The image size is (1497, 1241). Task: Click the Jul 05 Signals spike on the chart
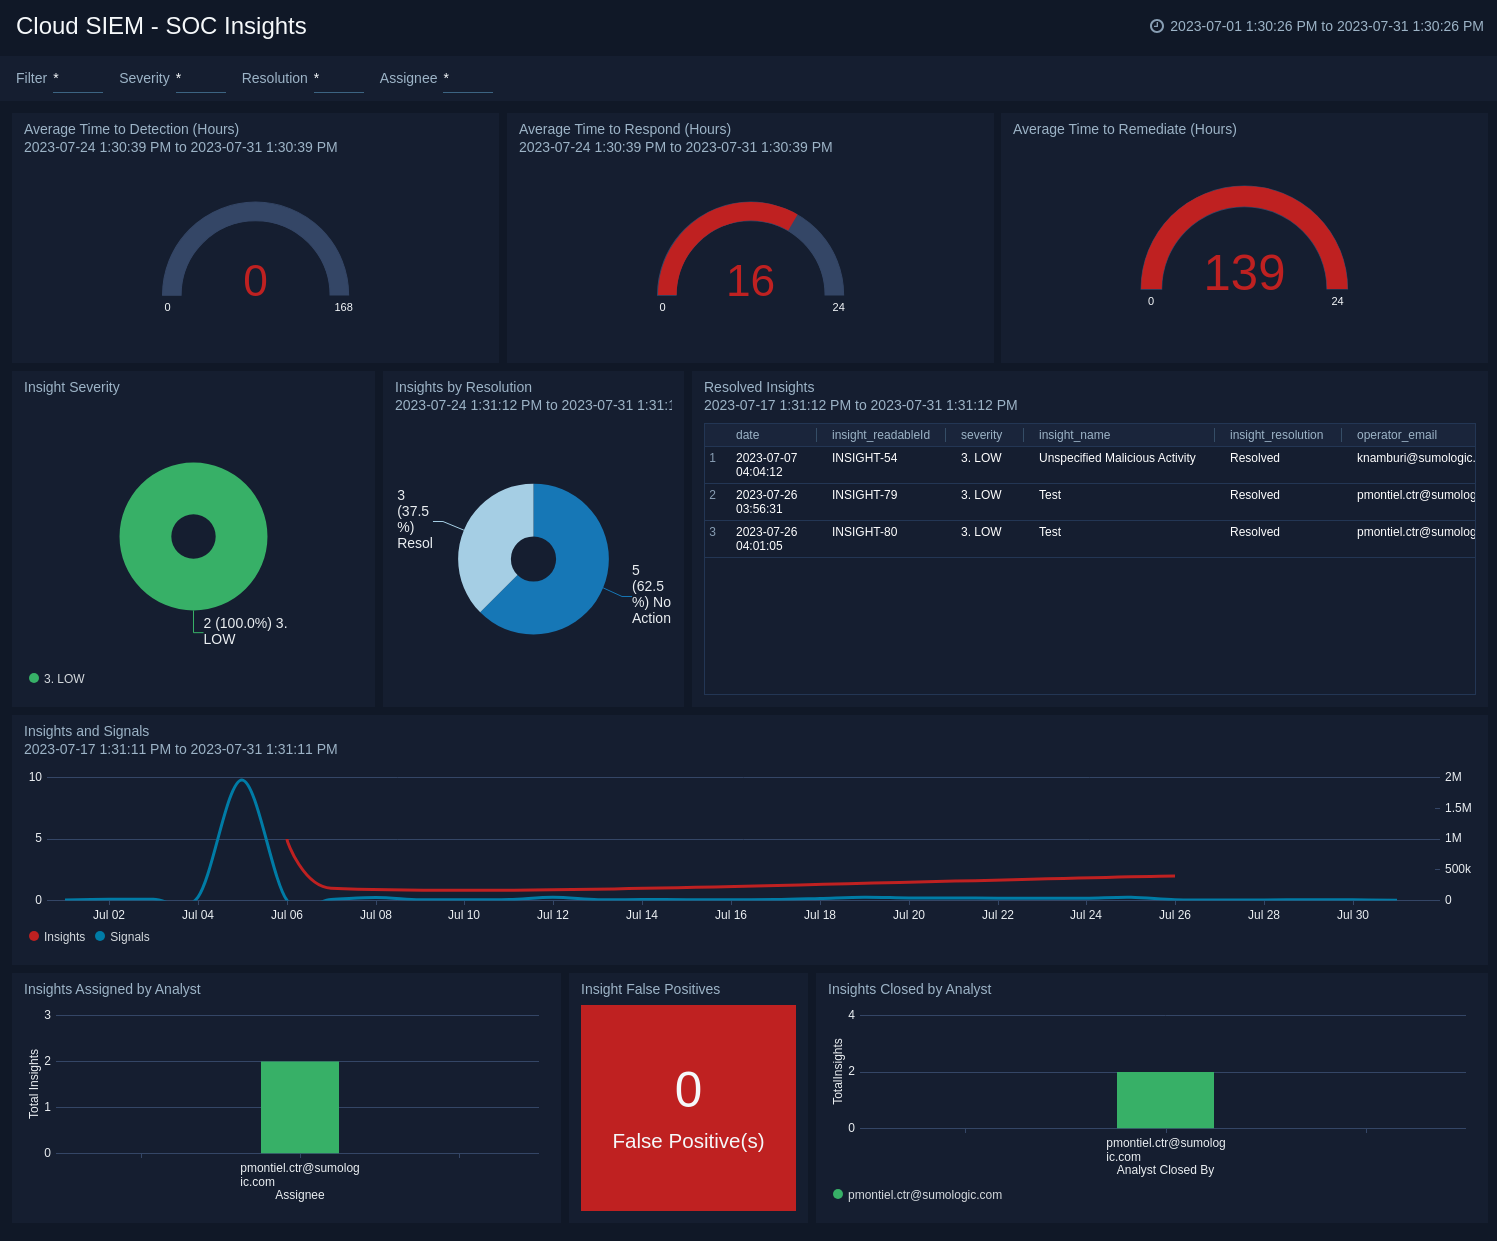[241, 778]
